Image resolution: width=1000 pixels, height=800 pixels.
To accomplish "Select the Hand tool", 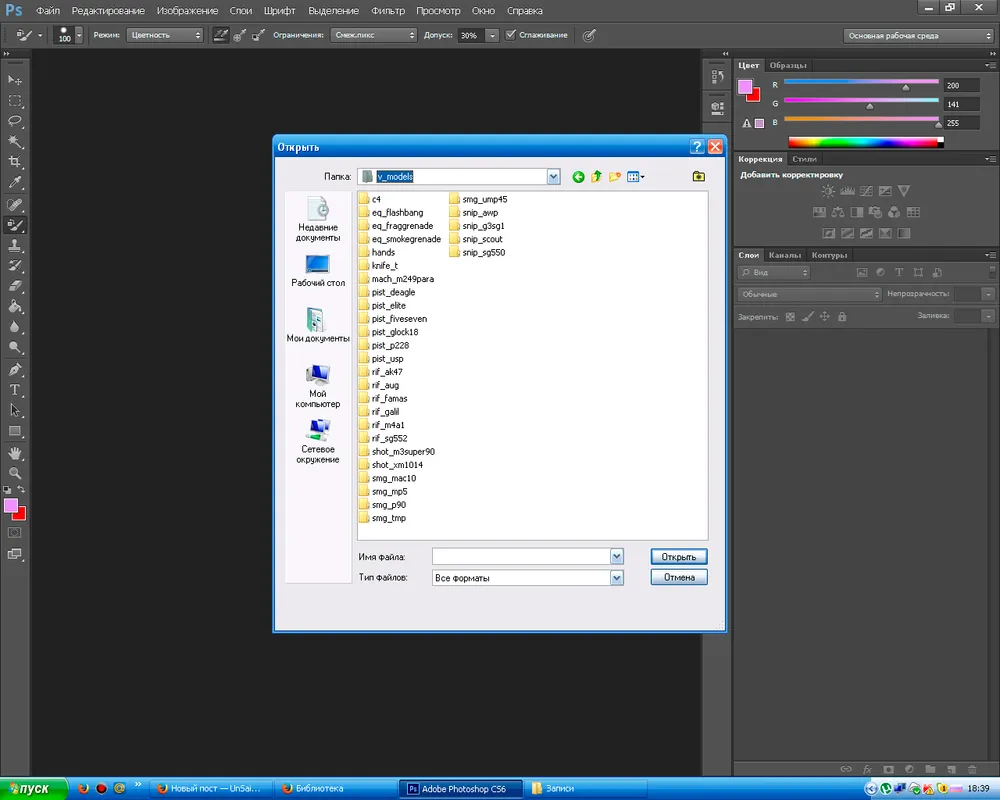I will coord(15,452).
